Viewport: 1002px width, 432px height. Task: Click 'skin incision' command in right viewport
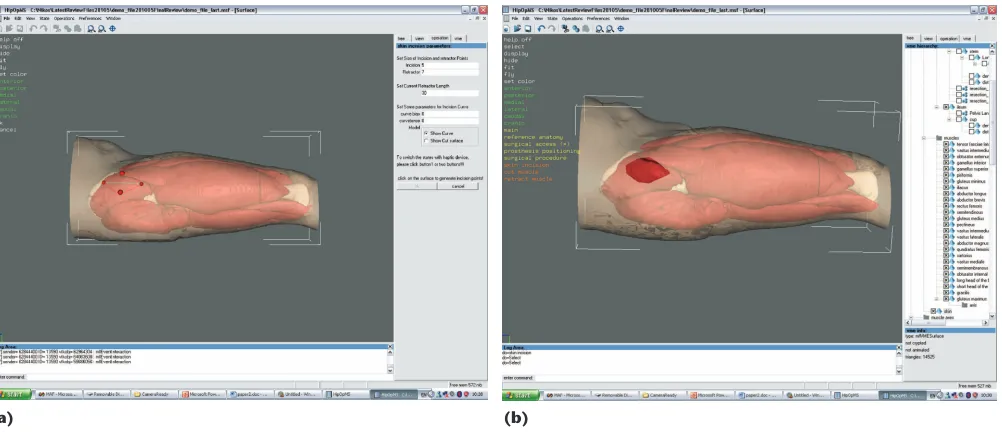pyautogui.click(x=527, y=165)
